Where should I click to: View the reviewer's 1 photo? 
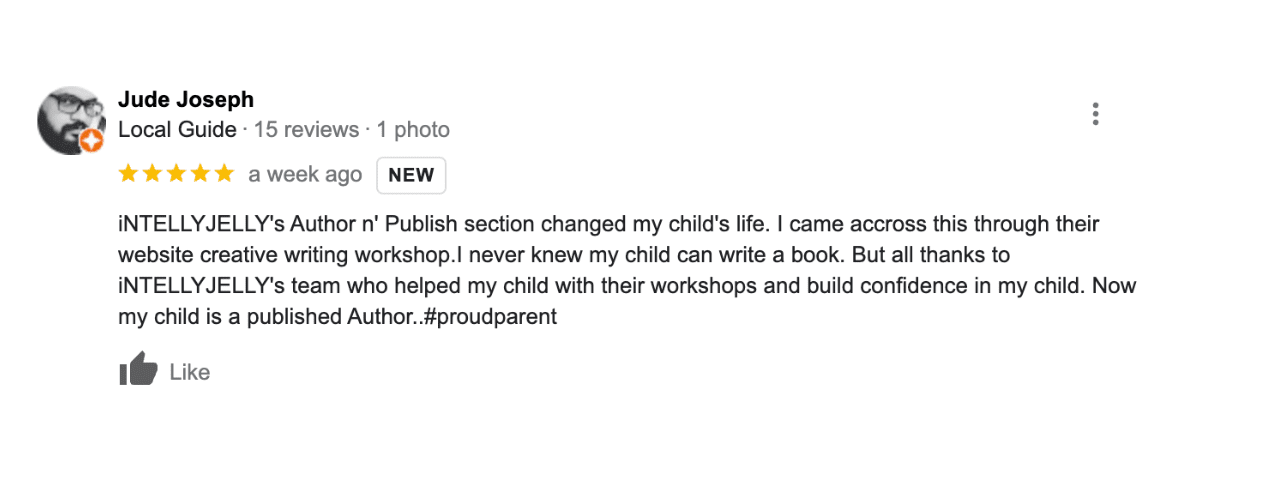413,130
